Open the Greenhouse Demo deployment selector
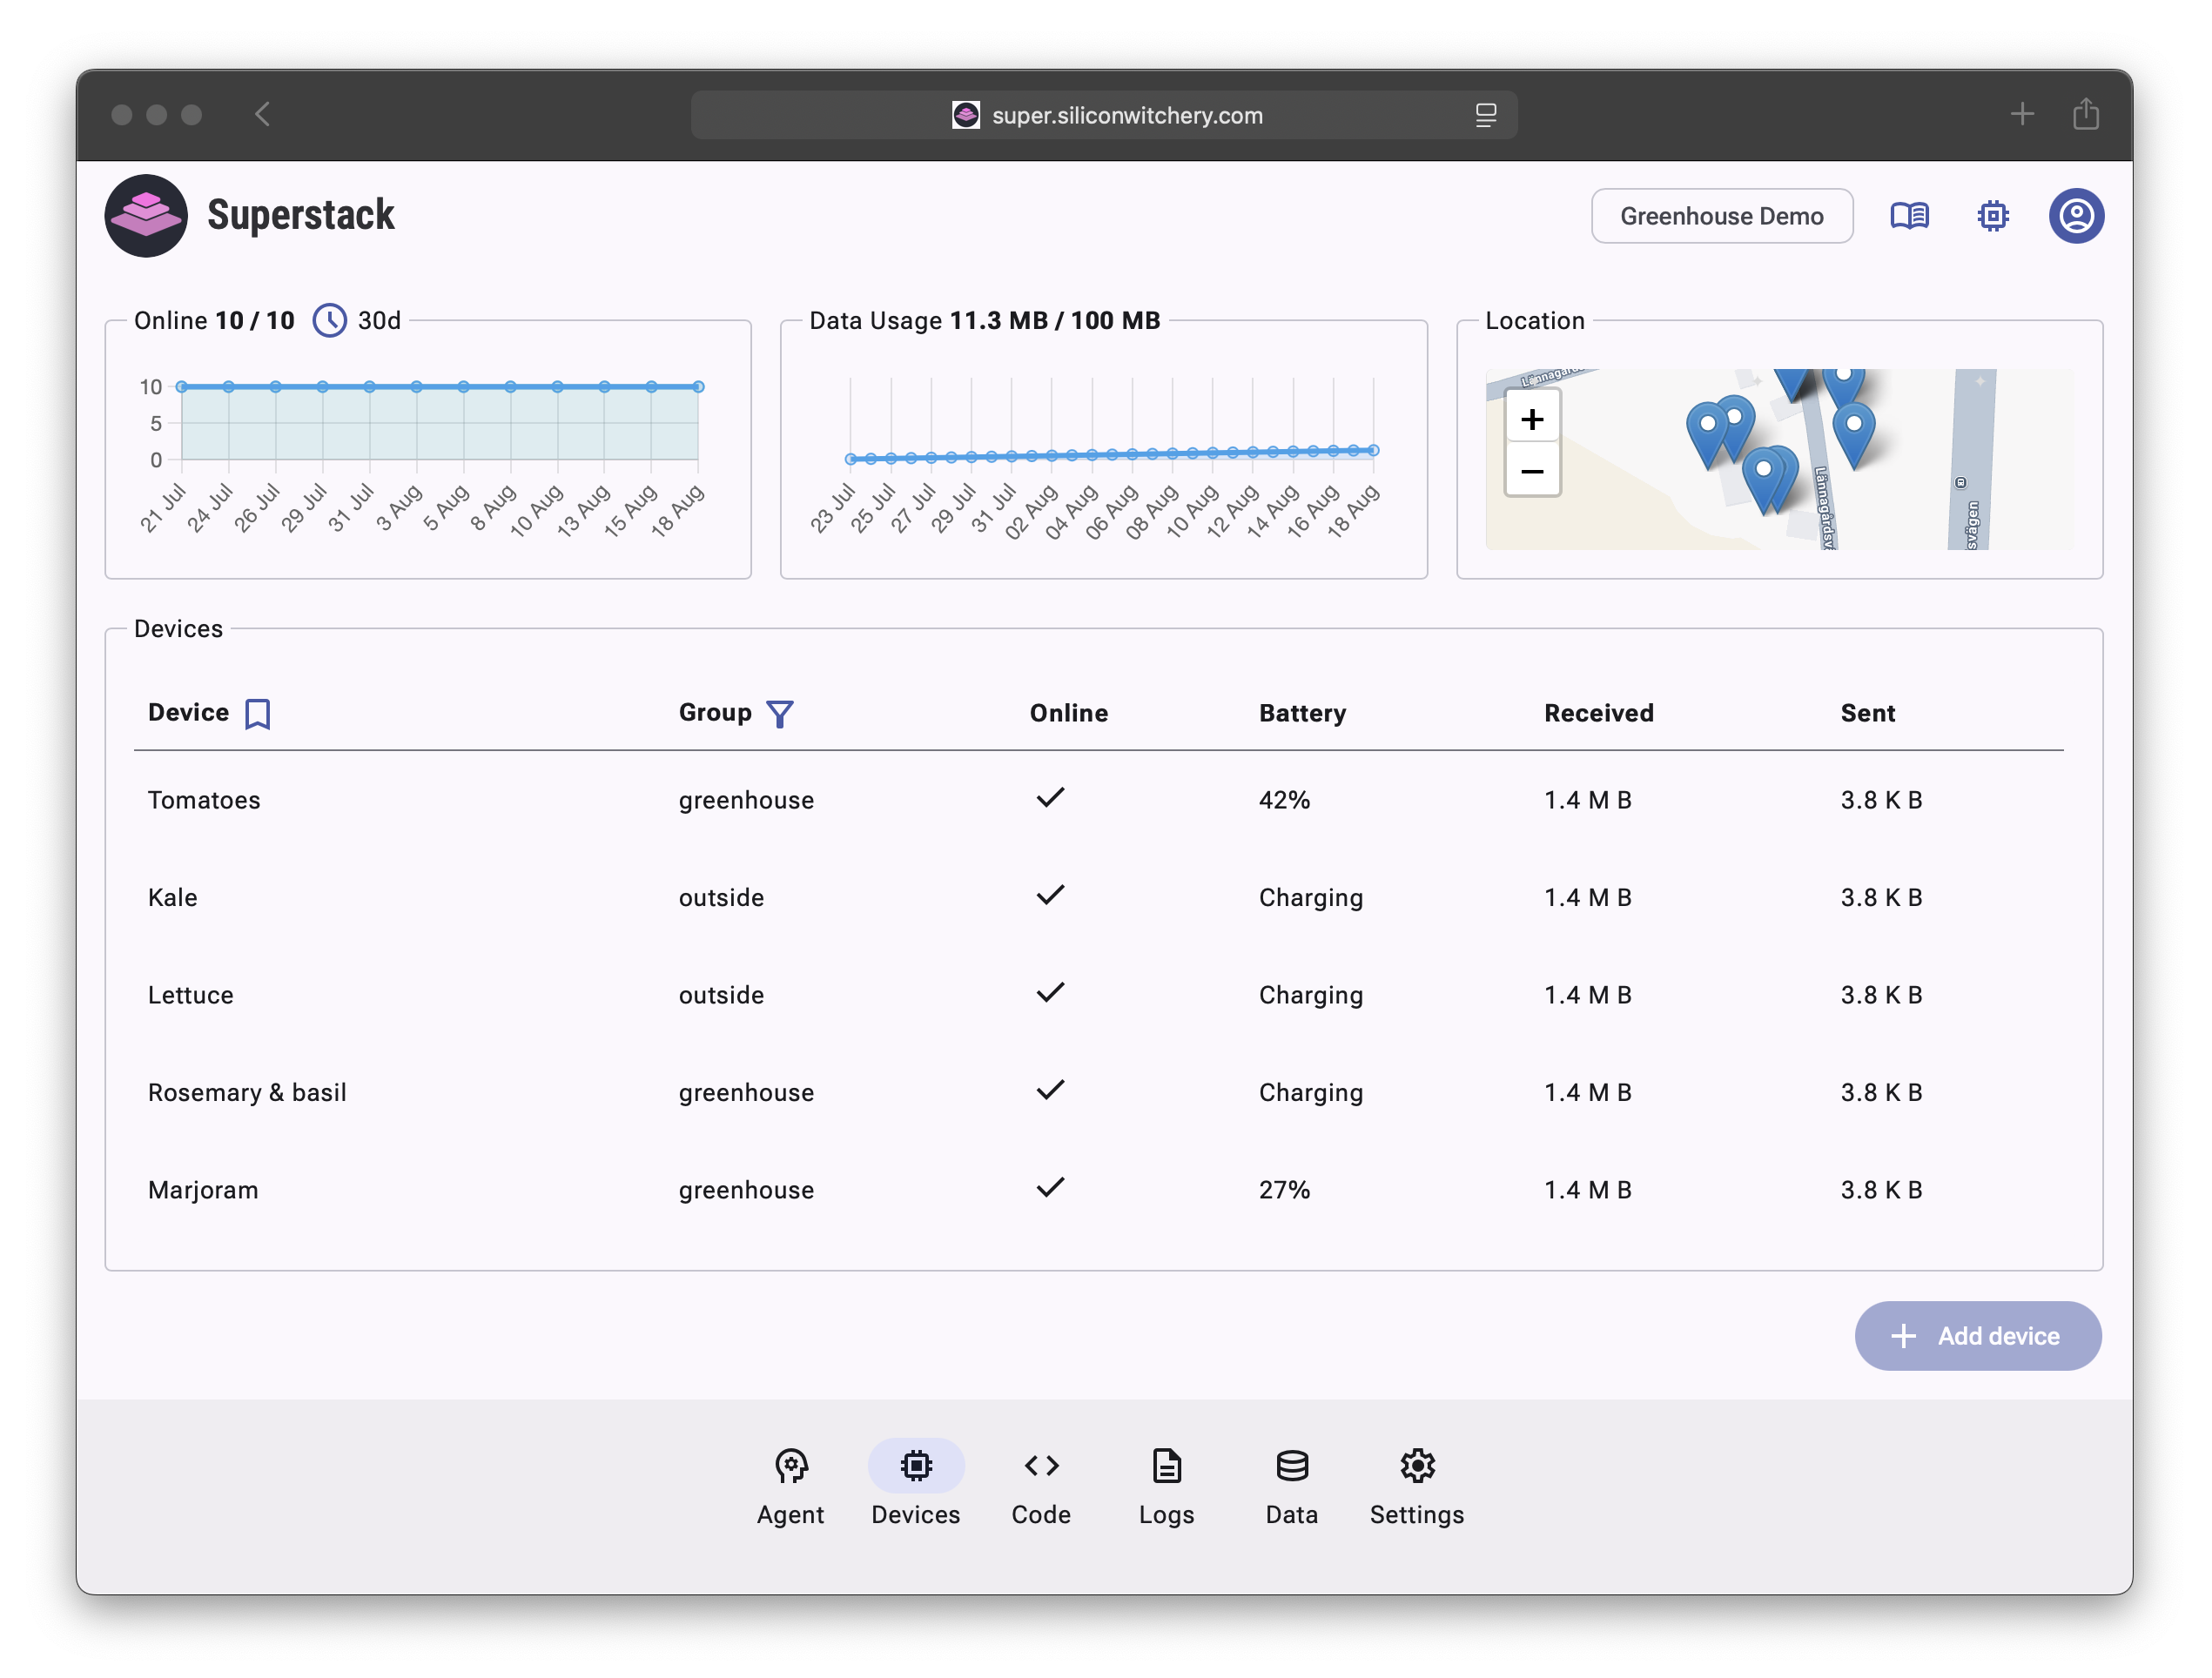2212x1678 pixels. (1721, 216)
